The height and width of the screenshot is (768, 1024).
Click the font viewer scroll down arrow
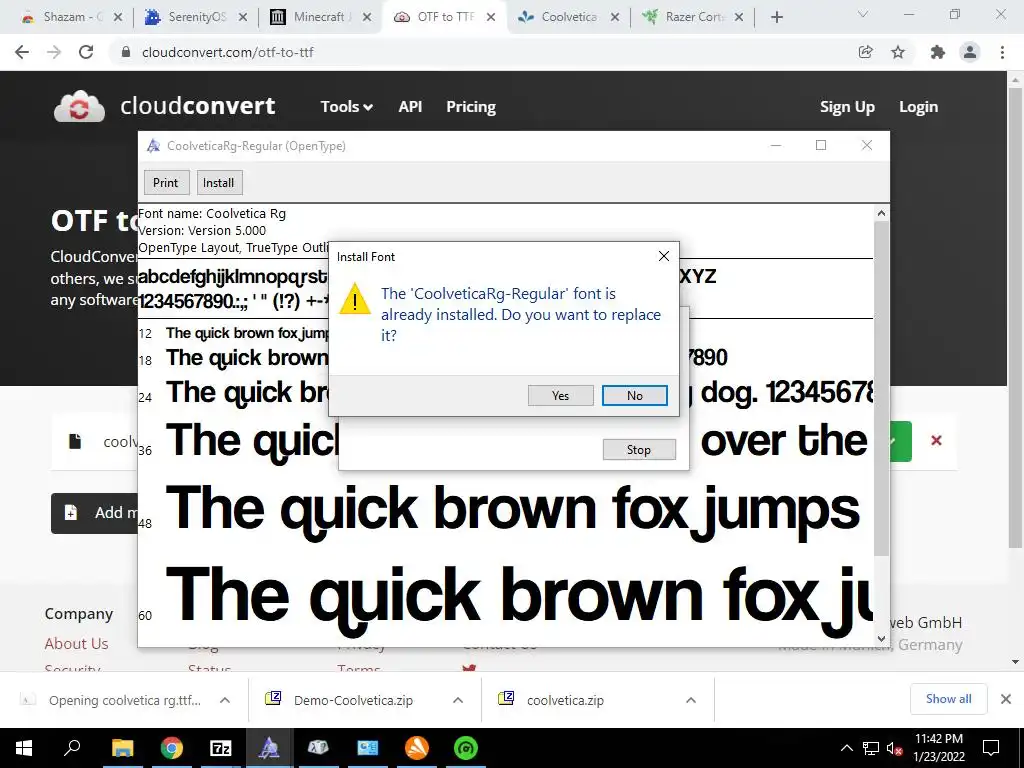[x=881, y=639]
